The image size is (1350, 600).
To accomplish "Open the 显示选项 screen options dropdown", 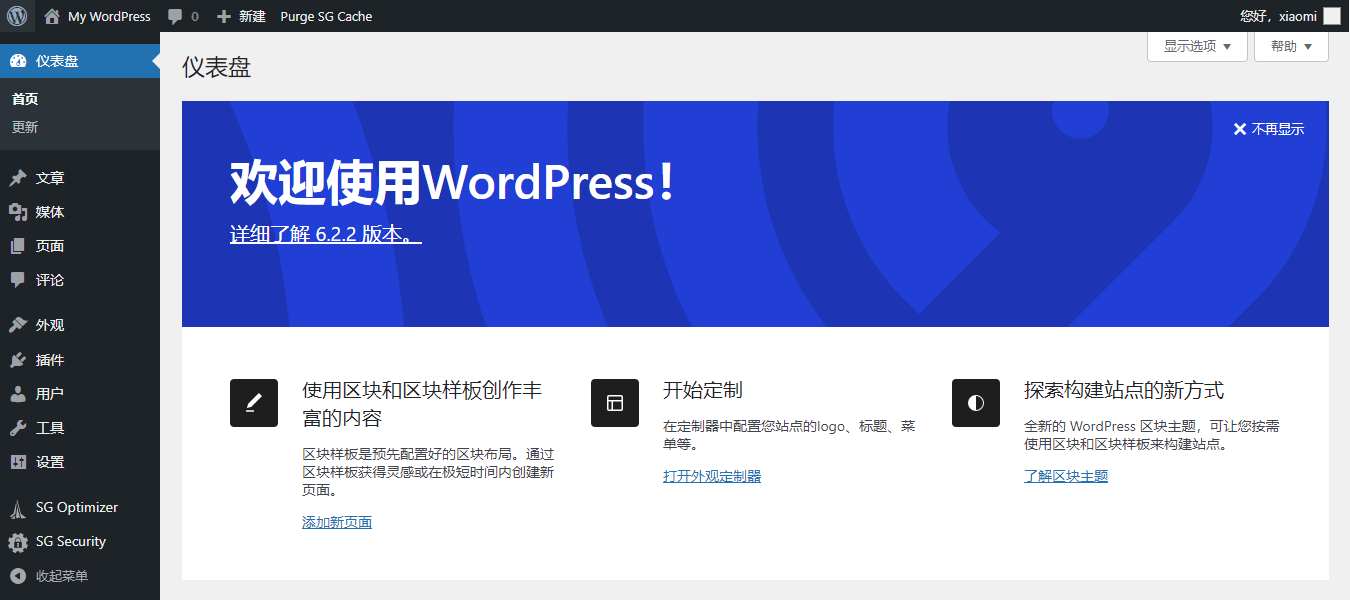I will pyautogui.click(x=1196, y=46).
